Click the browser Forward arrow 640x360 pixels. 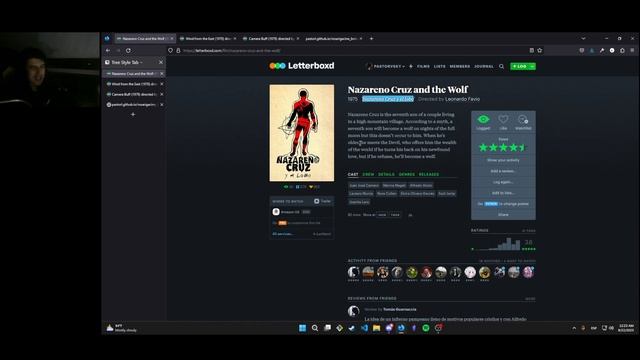(118, 50)
